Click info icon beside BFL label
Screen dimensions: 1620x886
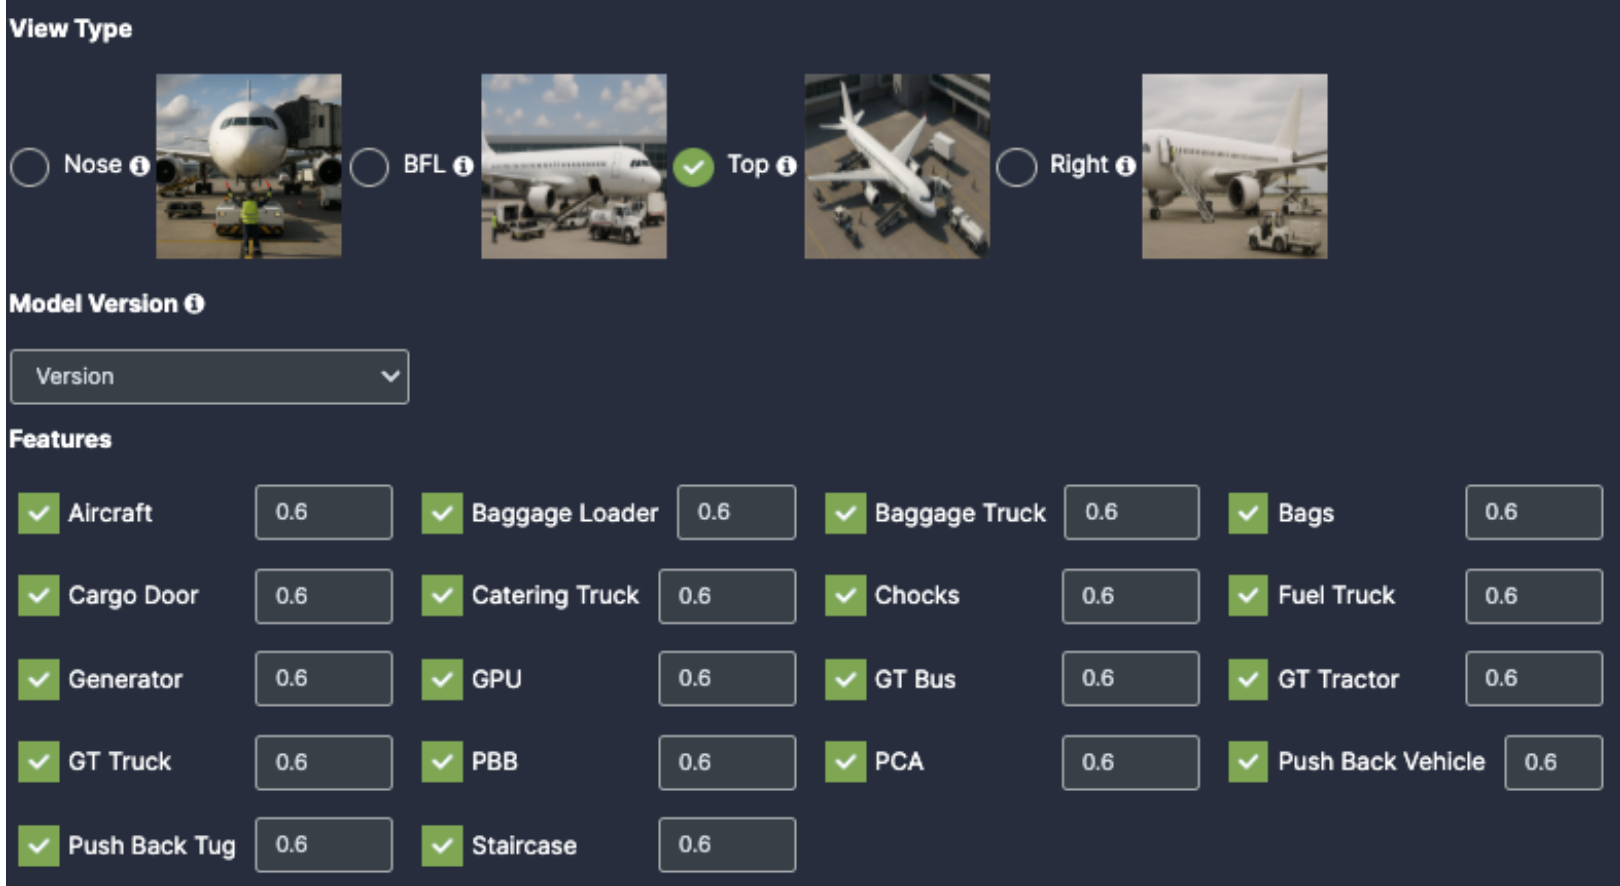tap(463, 166)
